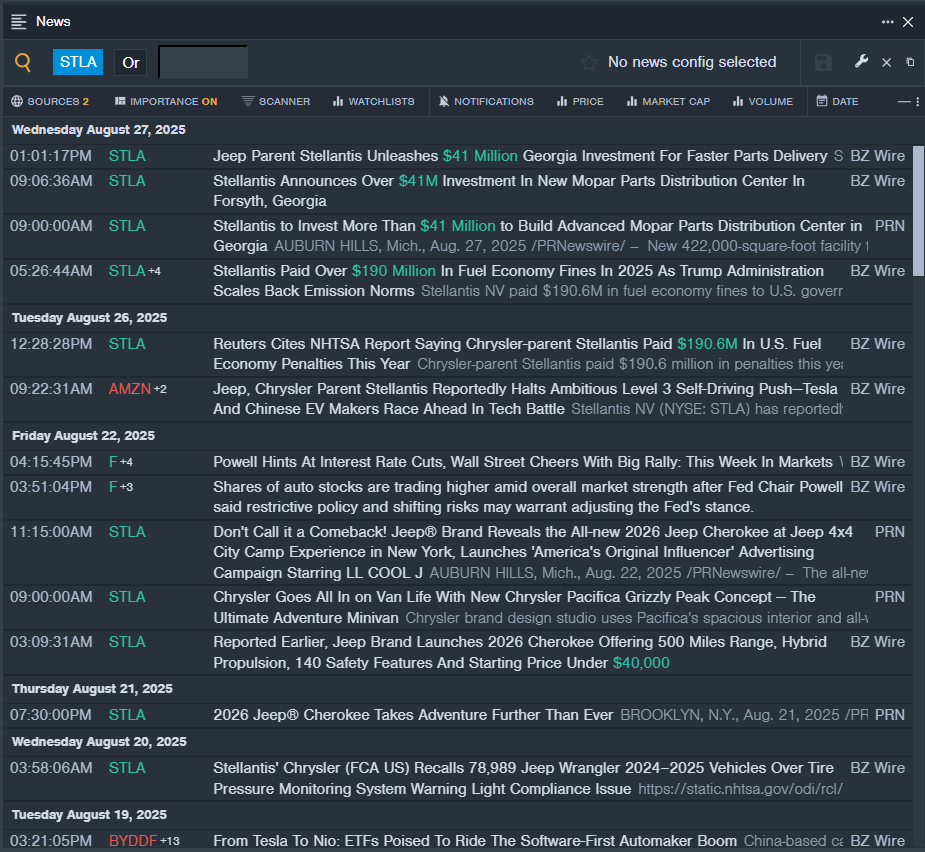Open Chrysler Recalls 78,989 Jeep Wrangler headline
The width and height of the screenshot is (925, 852).
coord(523,778)
